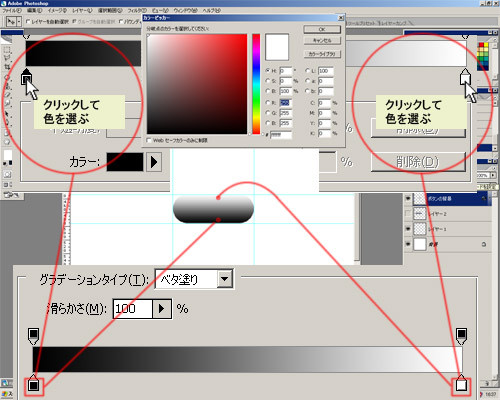Open ファイル menu
This screenshot has width=500, height=400.
pos(11,10)
